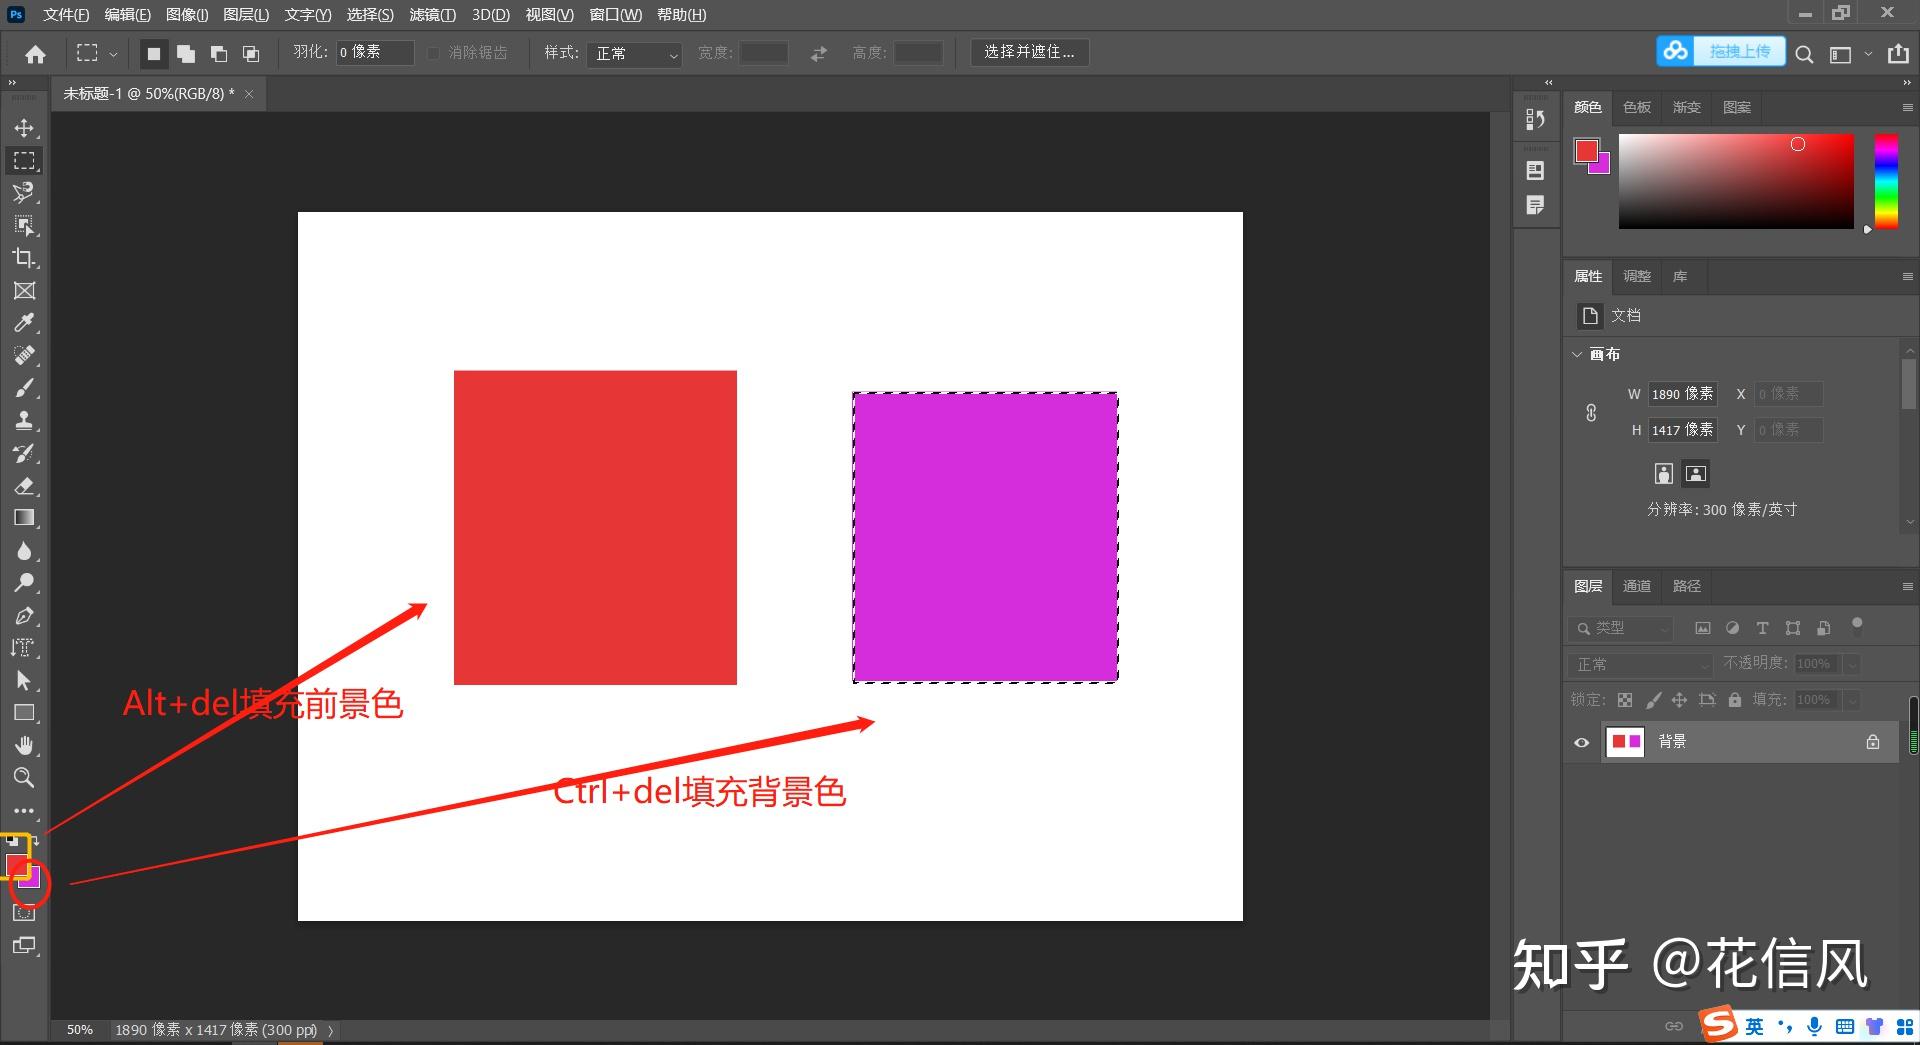This screenshot has height=1045, width=1920.
Task: Set canvas to landscape orientation
Action: tap(1696, 473)
